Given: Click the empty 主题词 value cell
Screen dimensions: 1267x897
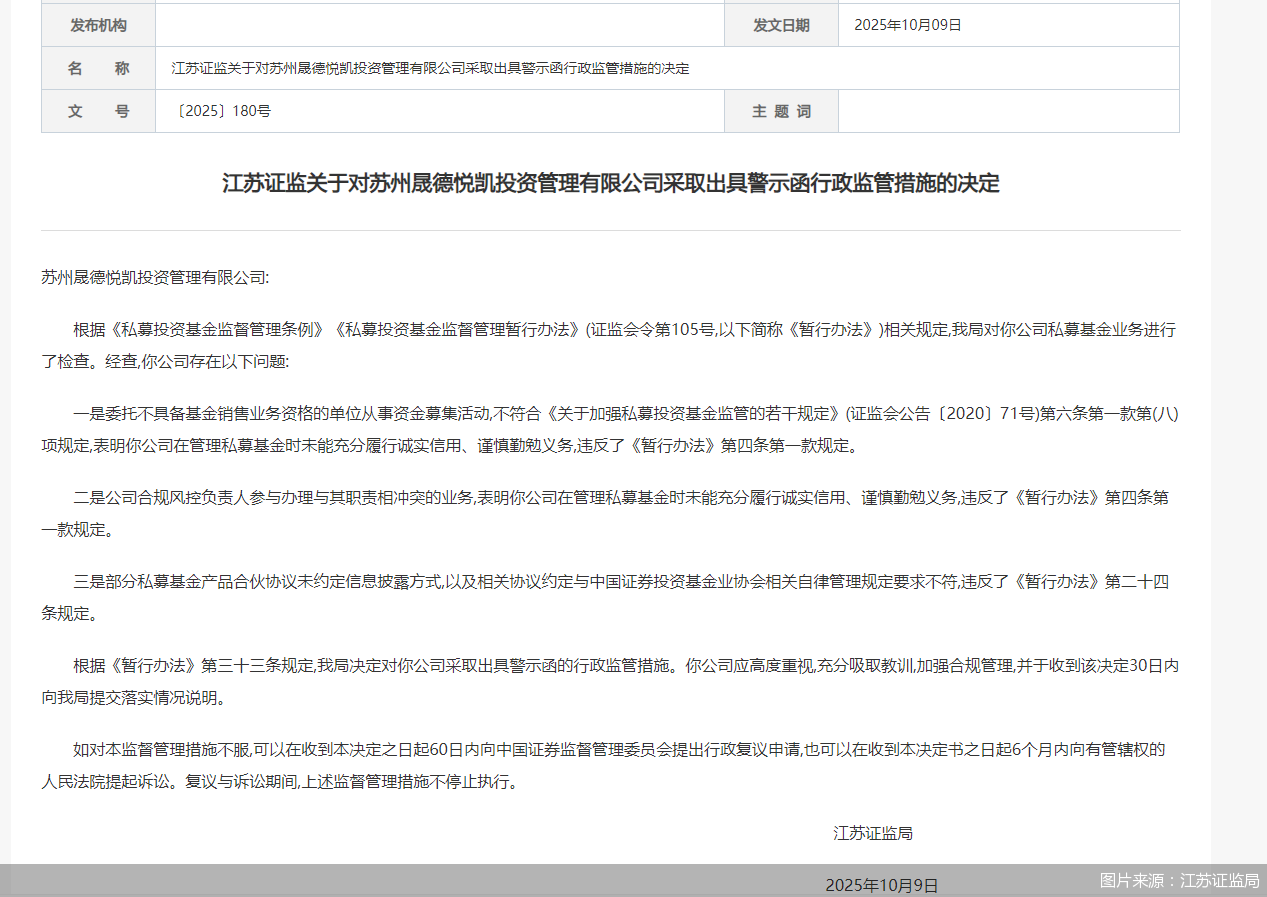Looking at the screenshot, I should pyautogui.click(x=1008, y=111).
